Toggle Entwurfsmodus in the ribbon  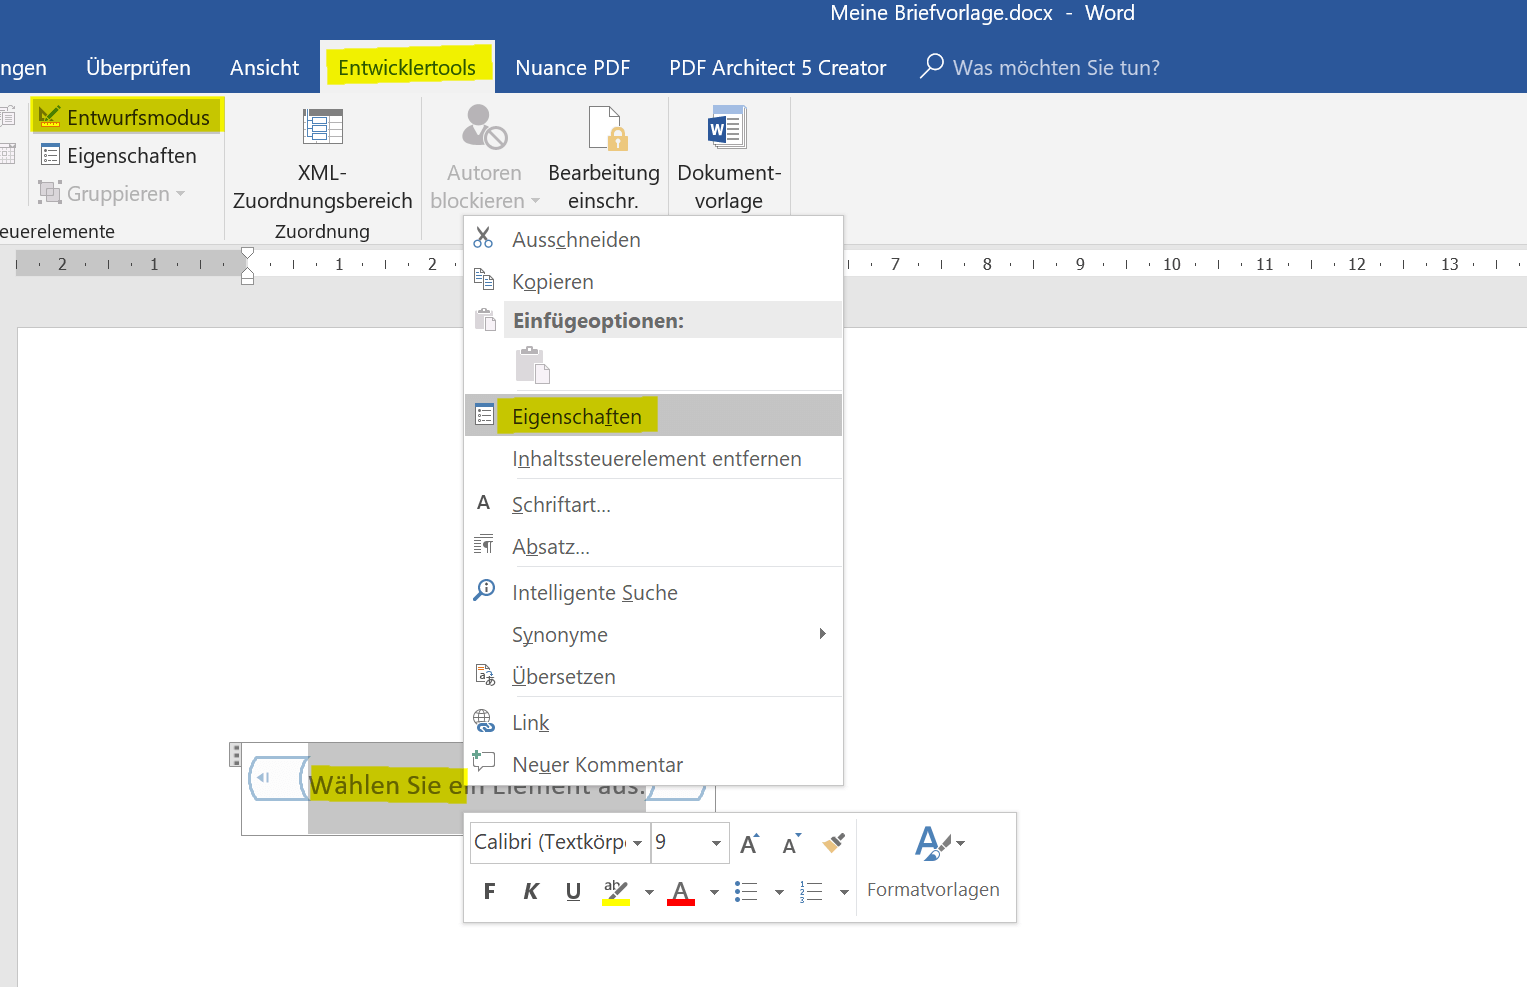click(125, 117)
